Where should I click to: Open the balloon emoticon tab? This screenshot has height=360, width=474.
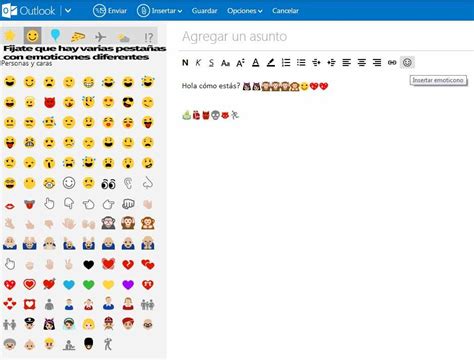click(55, 36)
